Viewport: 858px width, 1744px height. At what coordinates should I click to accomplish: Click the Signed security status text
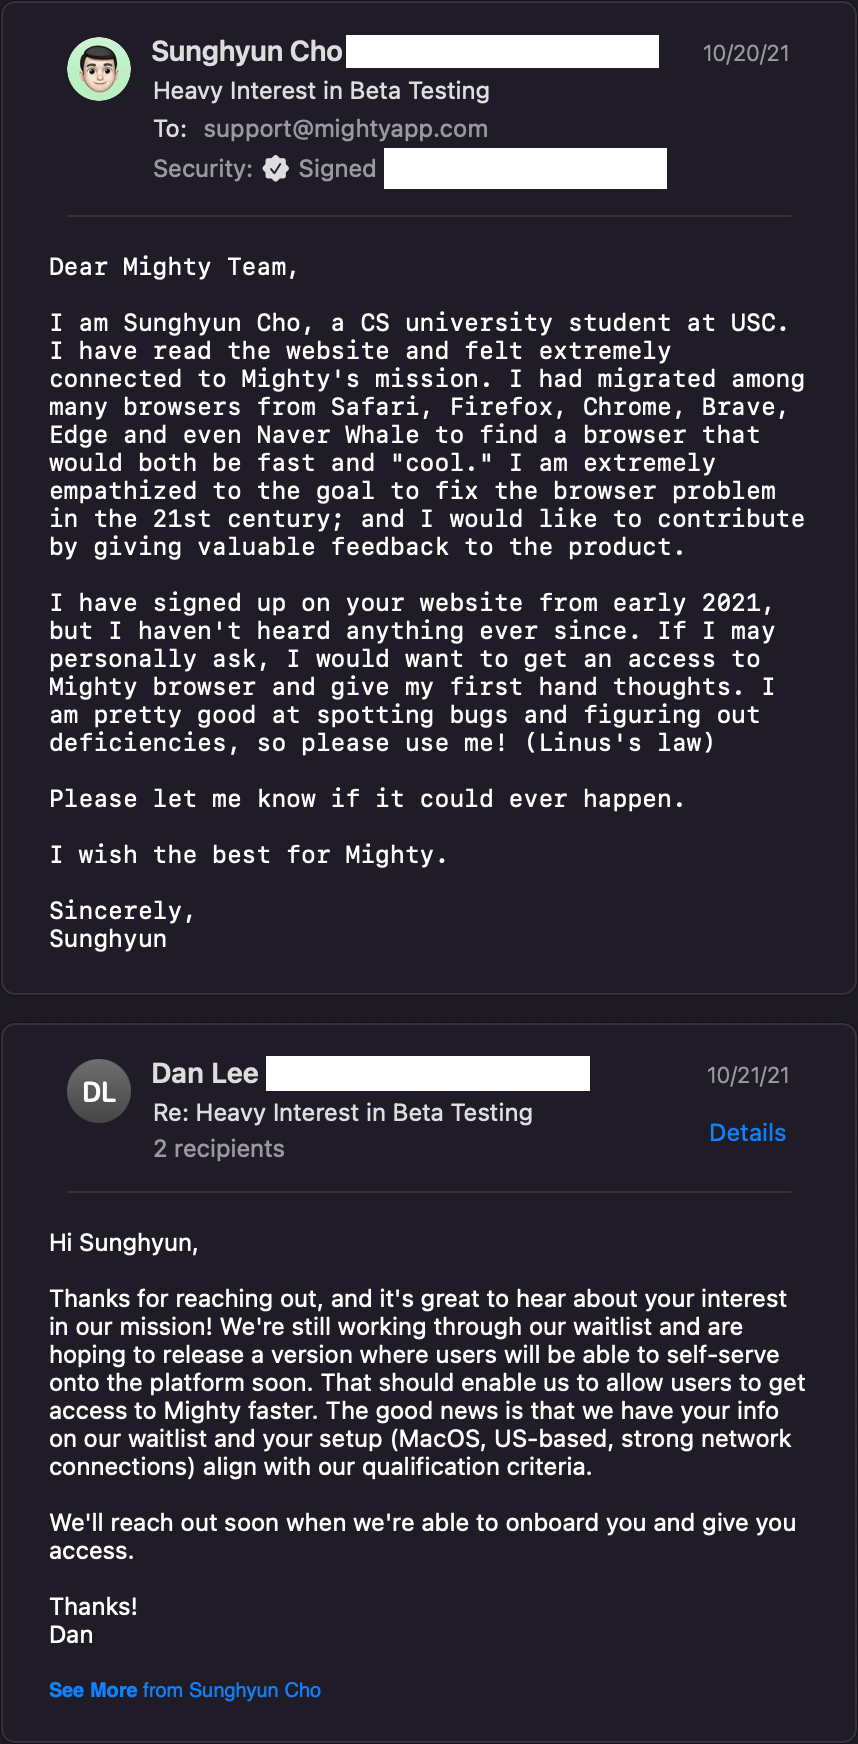coord(337,169)
